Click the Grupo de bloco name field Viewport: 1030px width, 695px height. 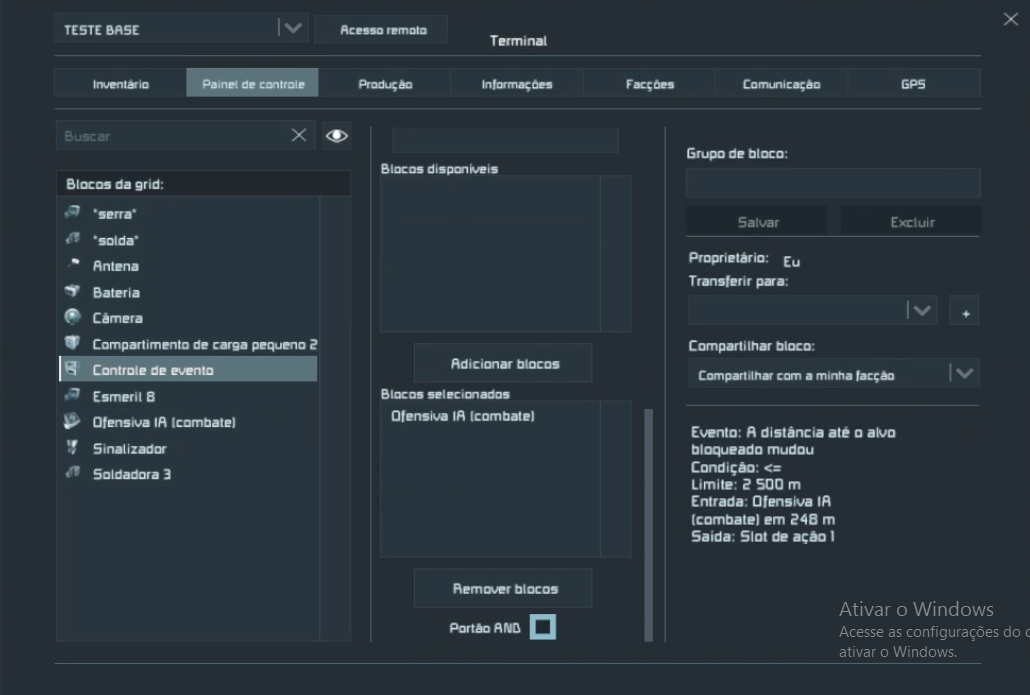(832, 183)
